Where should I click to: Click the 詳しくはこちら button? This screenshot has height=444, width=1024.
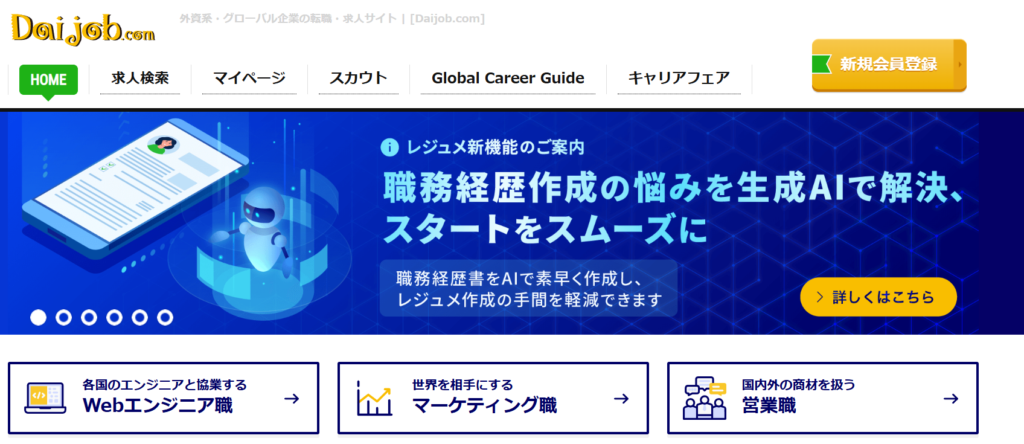tap(878, 297)
